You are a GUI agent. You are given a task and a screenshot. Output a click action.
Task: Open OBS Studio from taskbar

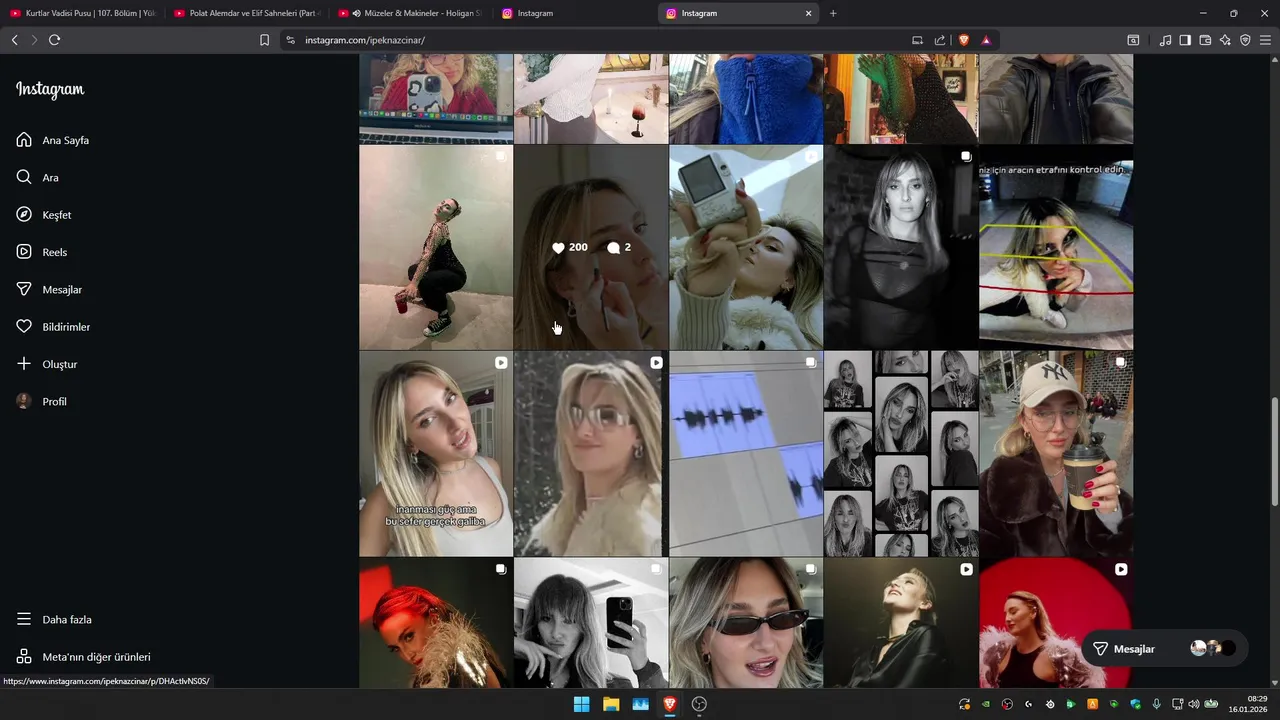(x=699, y=704)
